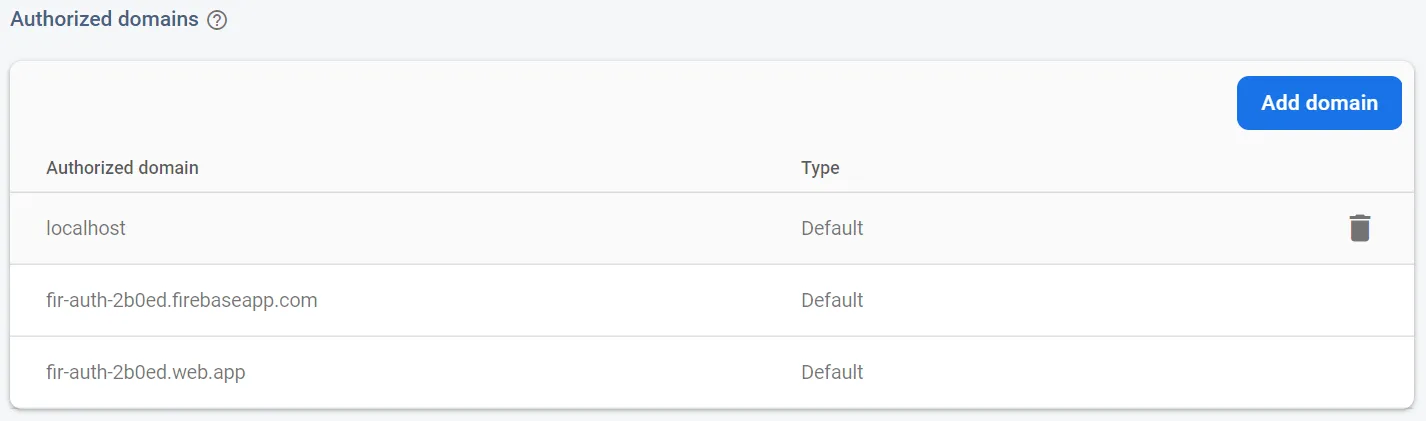Open the Authorized domains help tooltip icon
The image size is (1426, 421).
click(x=217, y=20)
